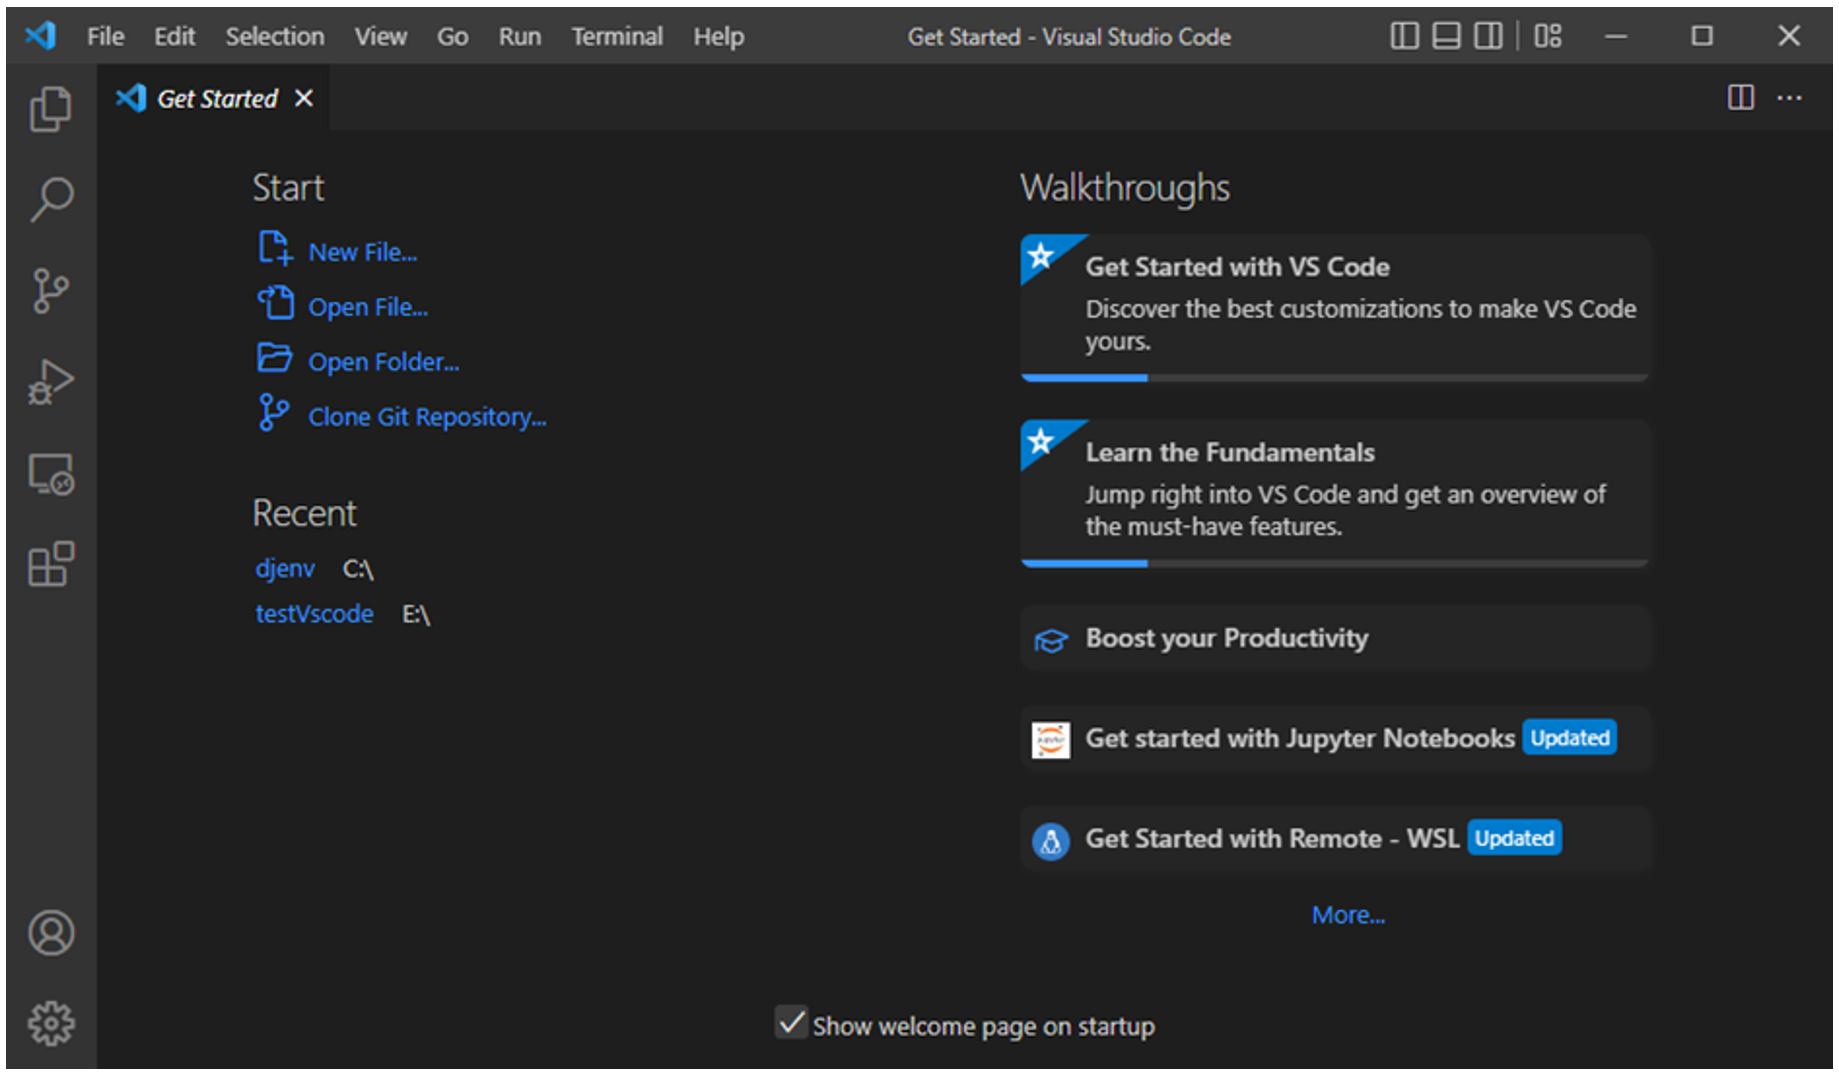
Task: Open Run and Debug view
Action: (51, 382)
